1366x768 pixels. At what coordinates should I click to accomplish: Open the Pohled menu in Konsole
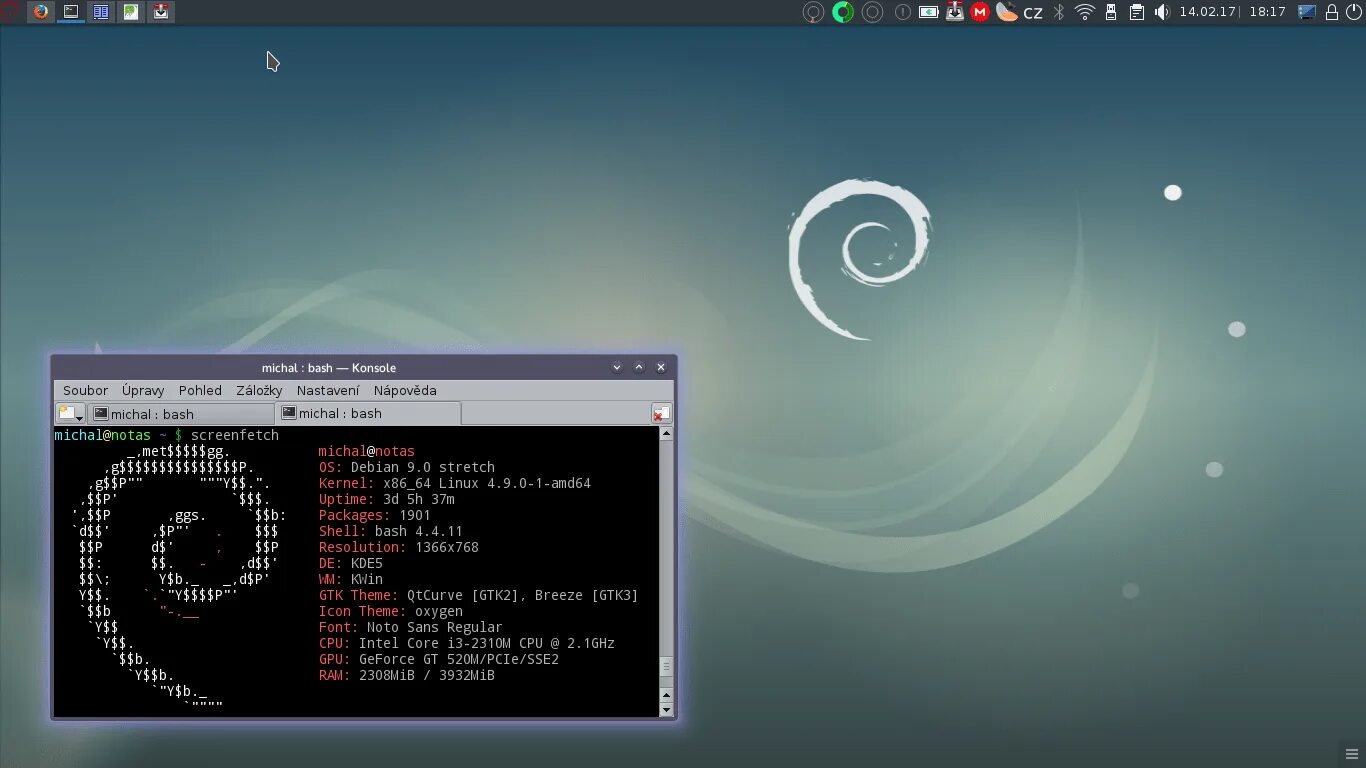(200, 391)
